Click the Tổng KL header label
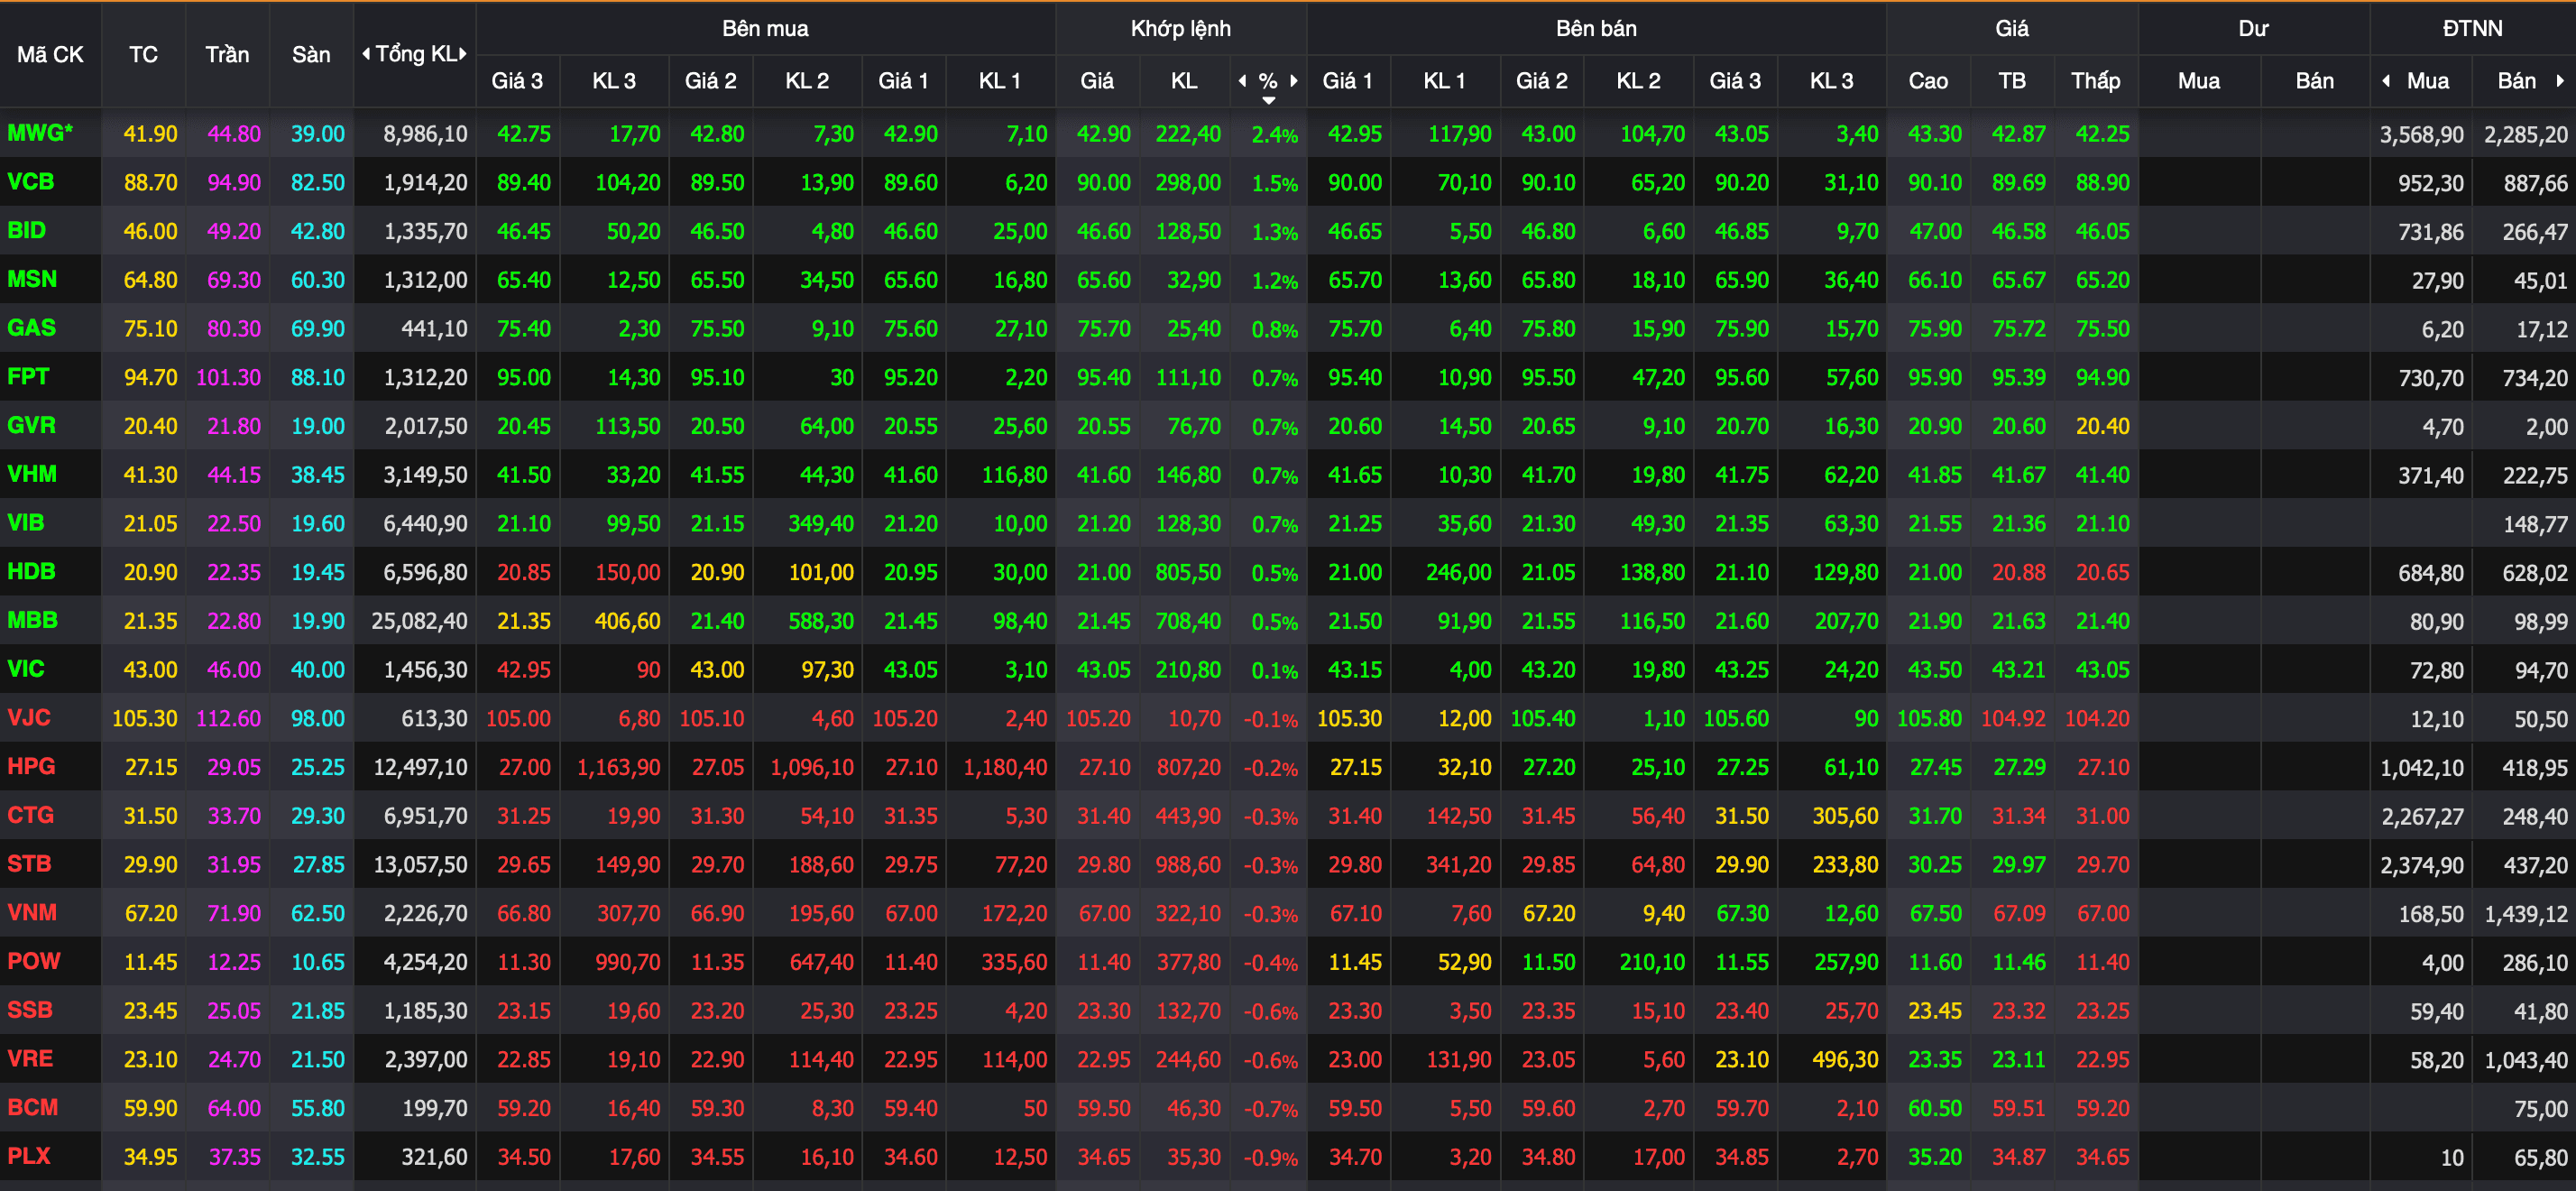The width and height of the screenshot is (2576, 1191). (x=416, y=54)
